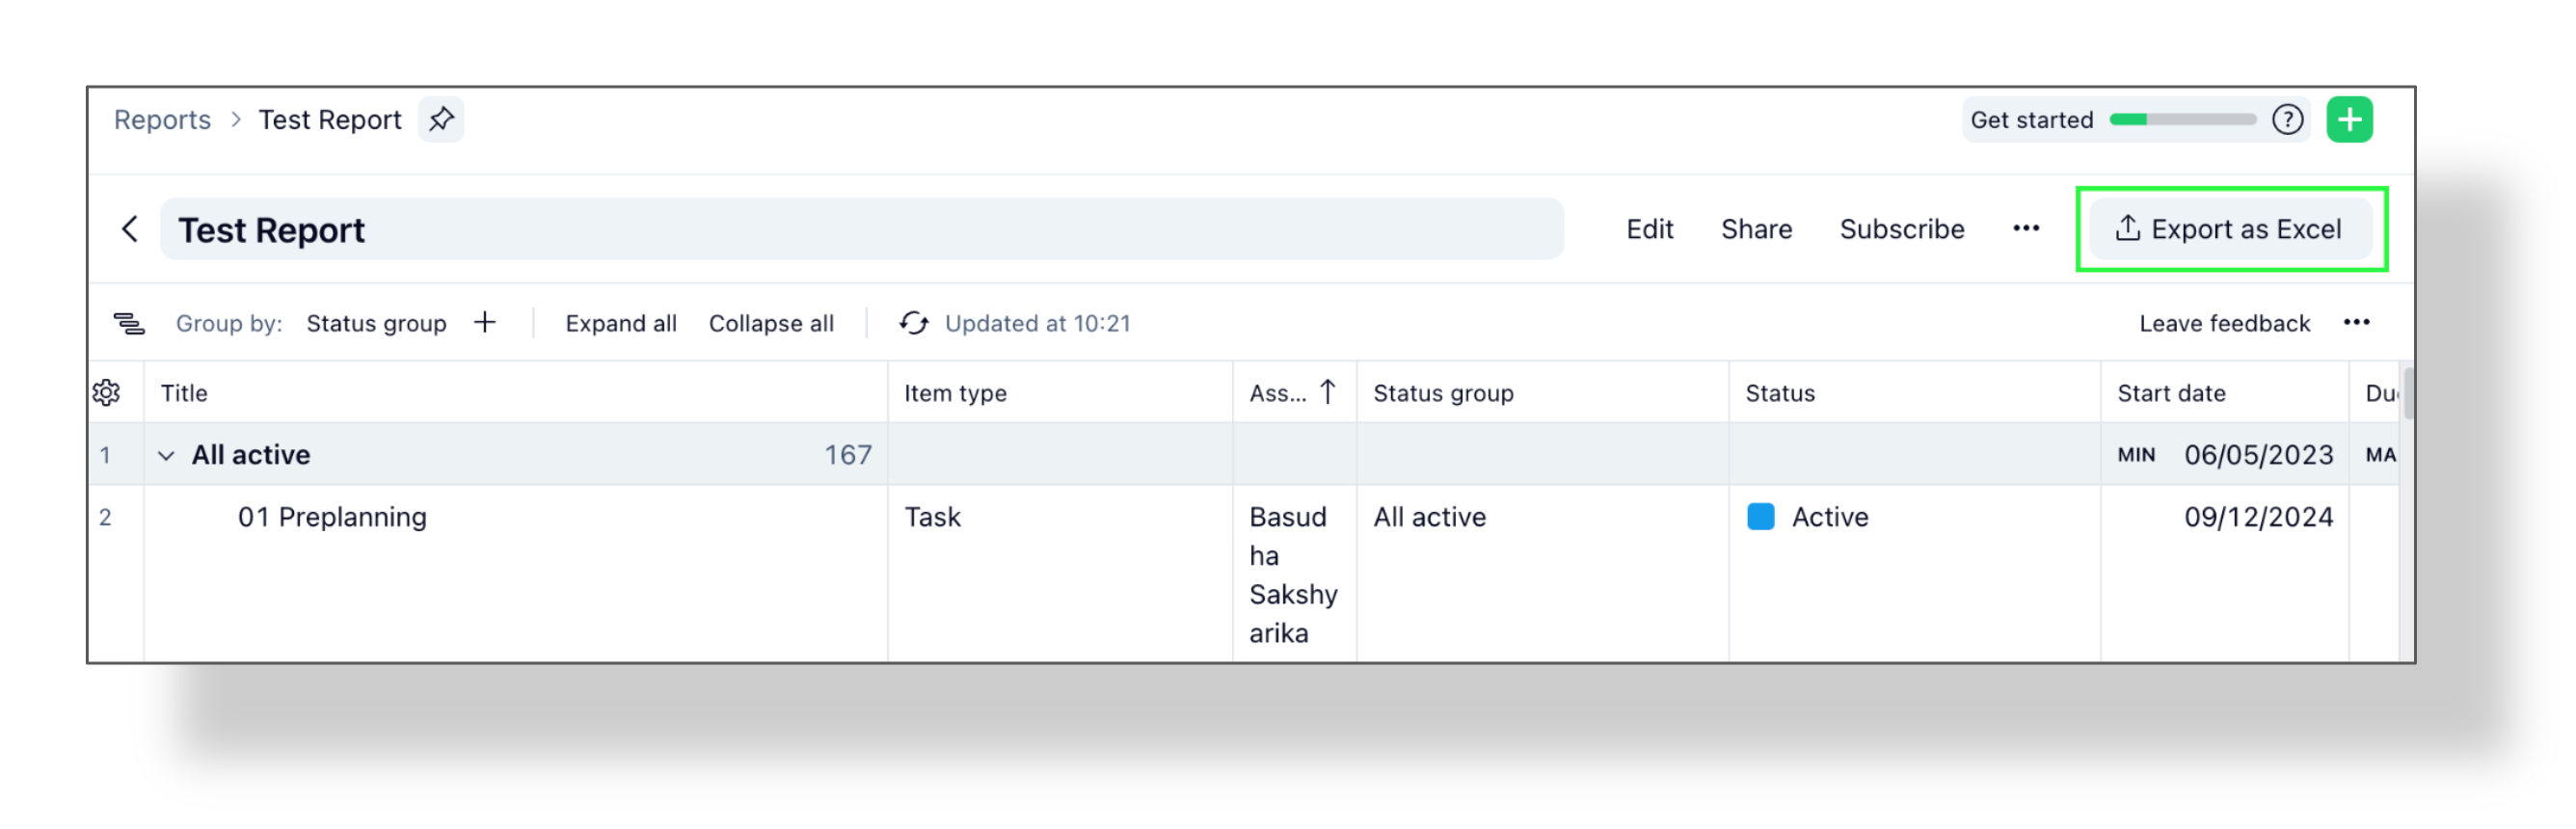The height and width of the screenshot is (829, 2576).
Task: Click the refresh report icon
Action: (914, 323)
